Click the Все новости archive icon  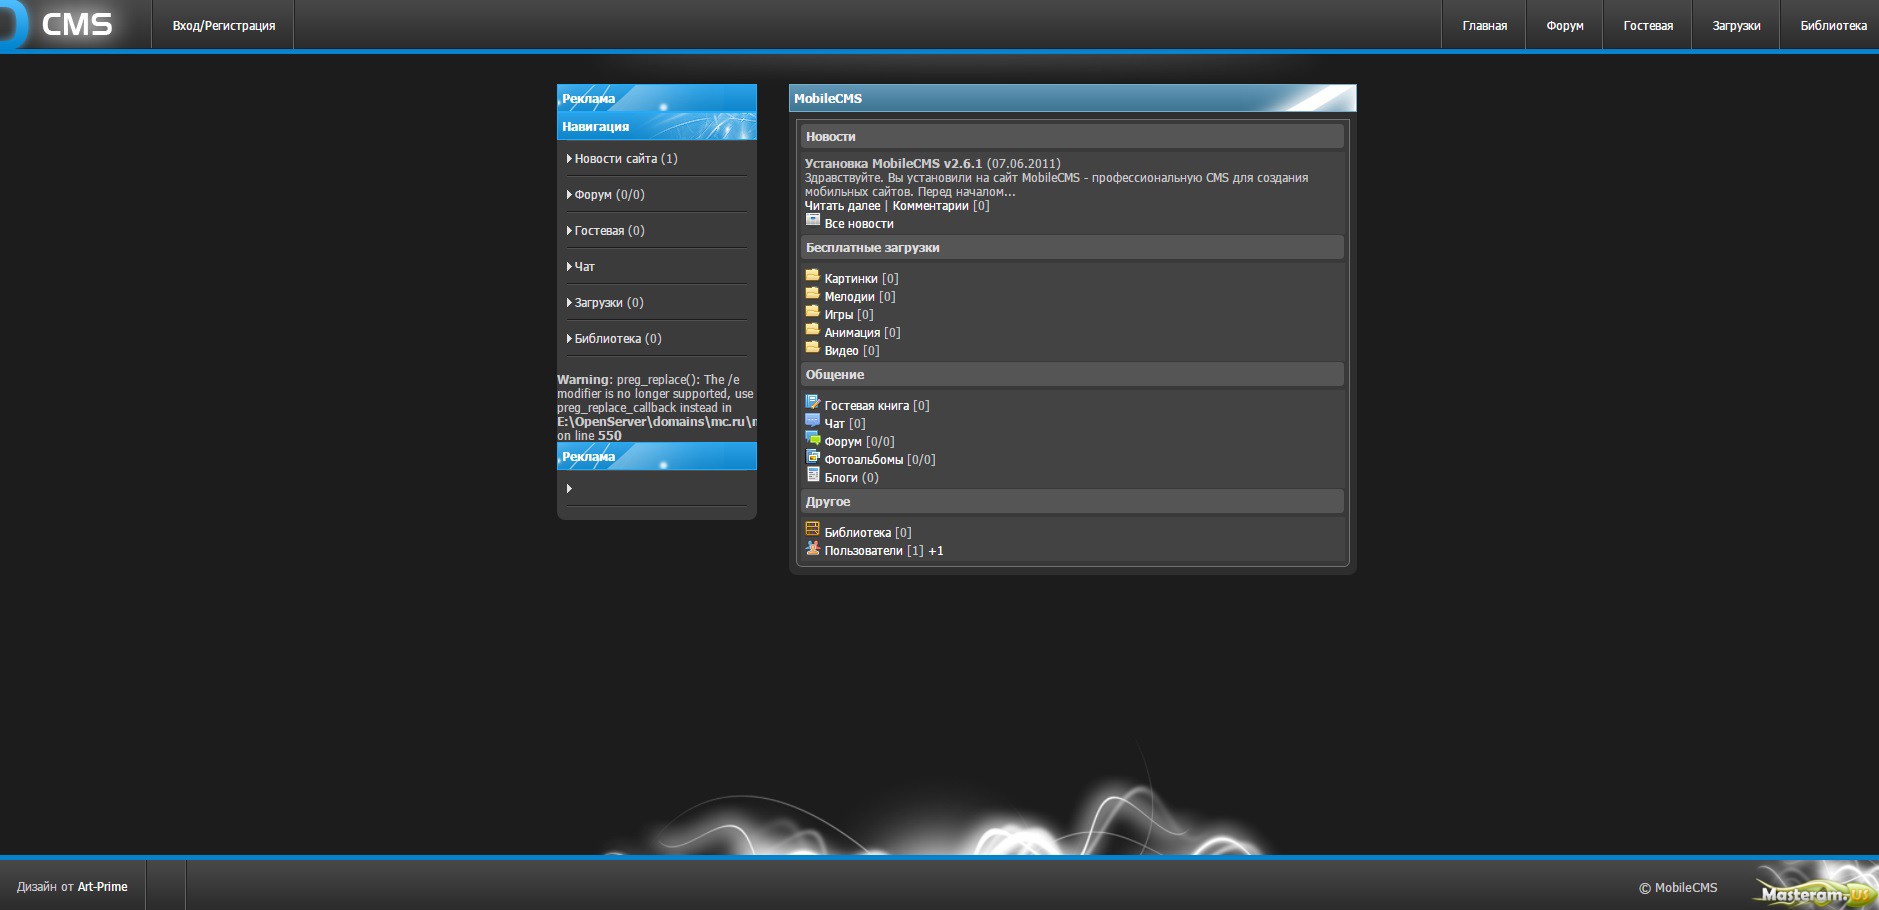pyautogui.click(x=812, y=220)
